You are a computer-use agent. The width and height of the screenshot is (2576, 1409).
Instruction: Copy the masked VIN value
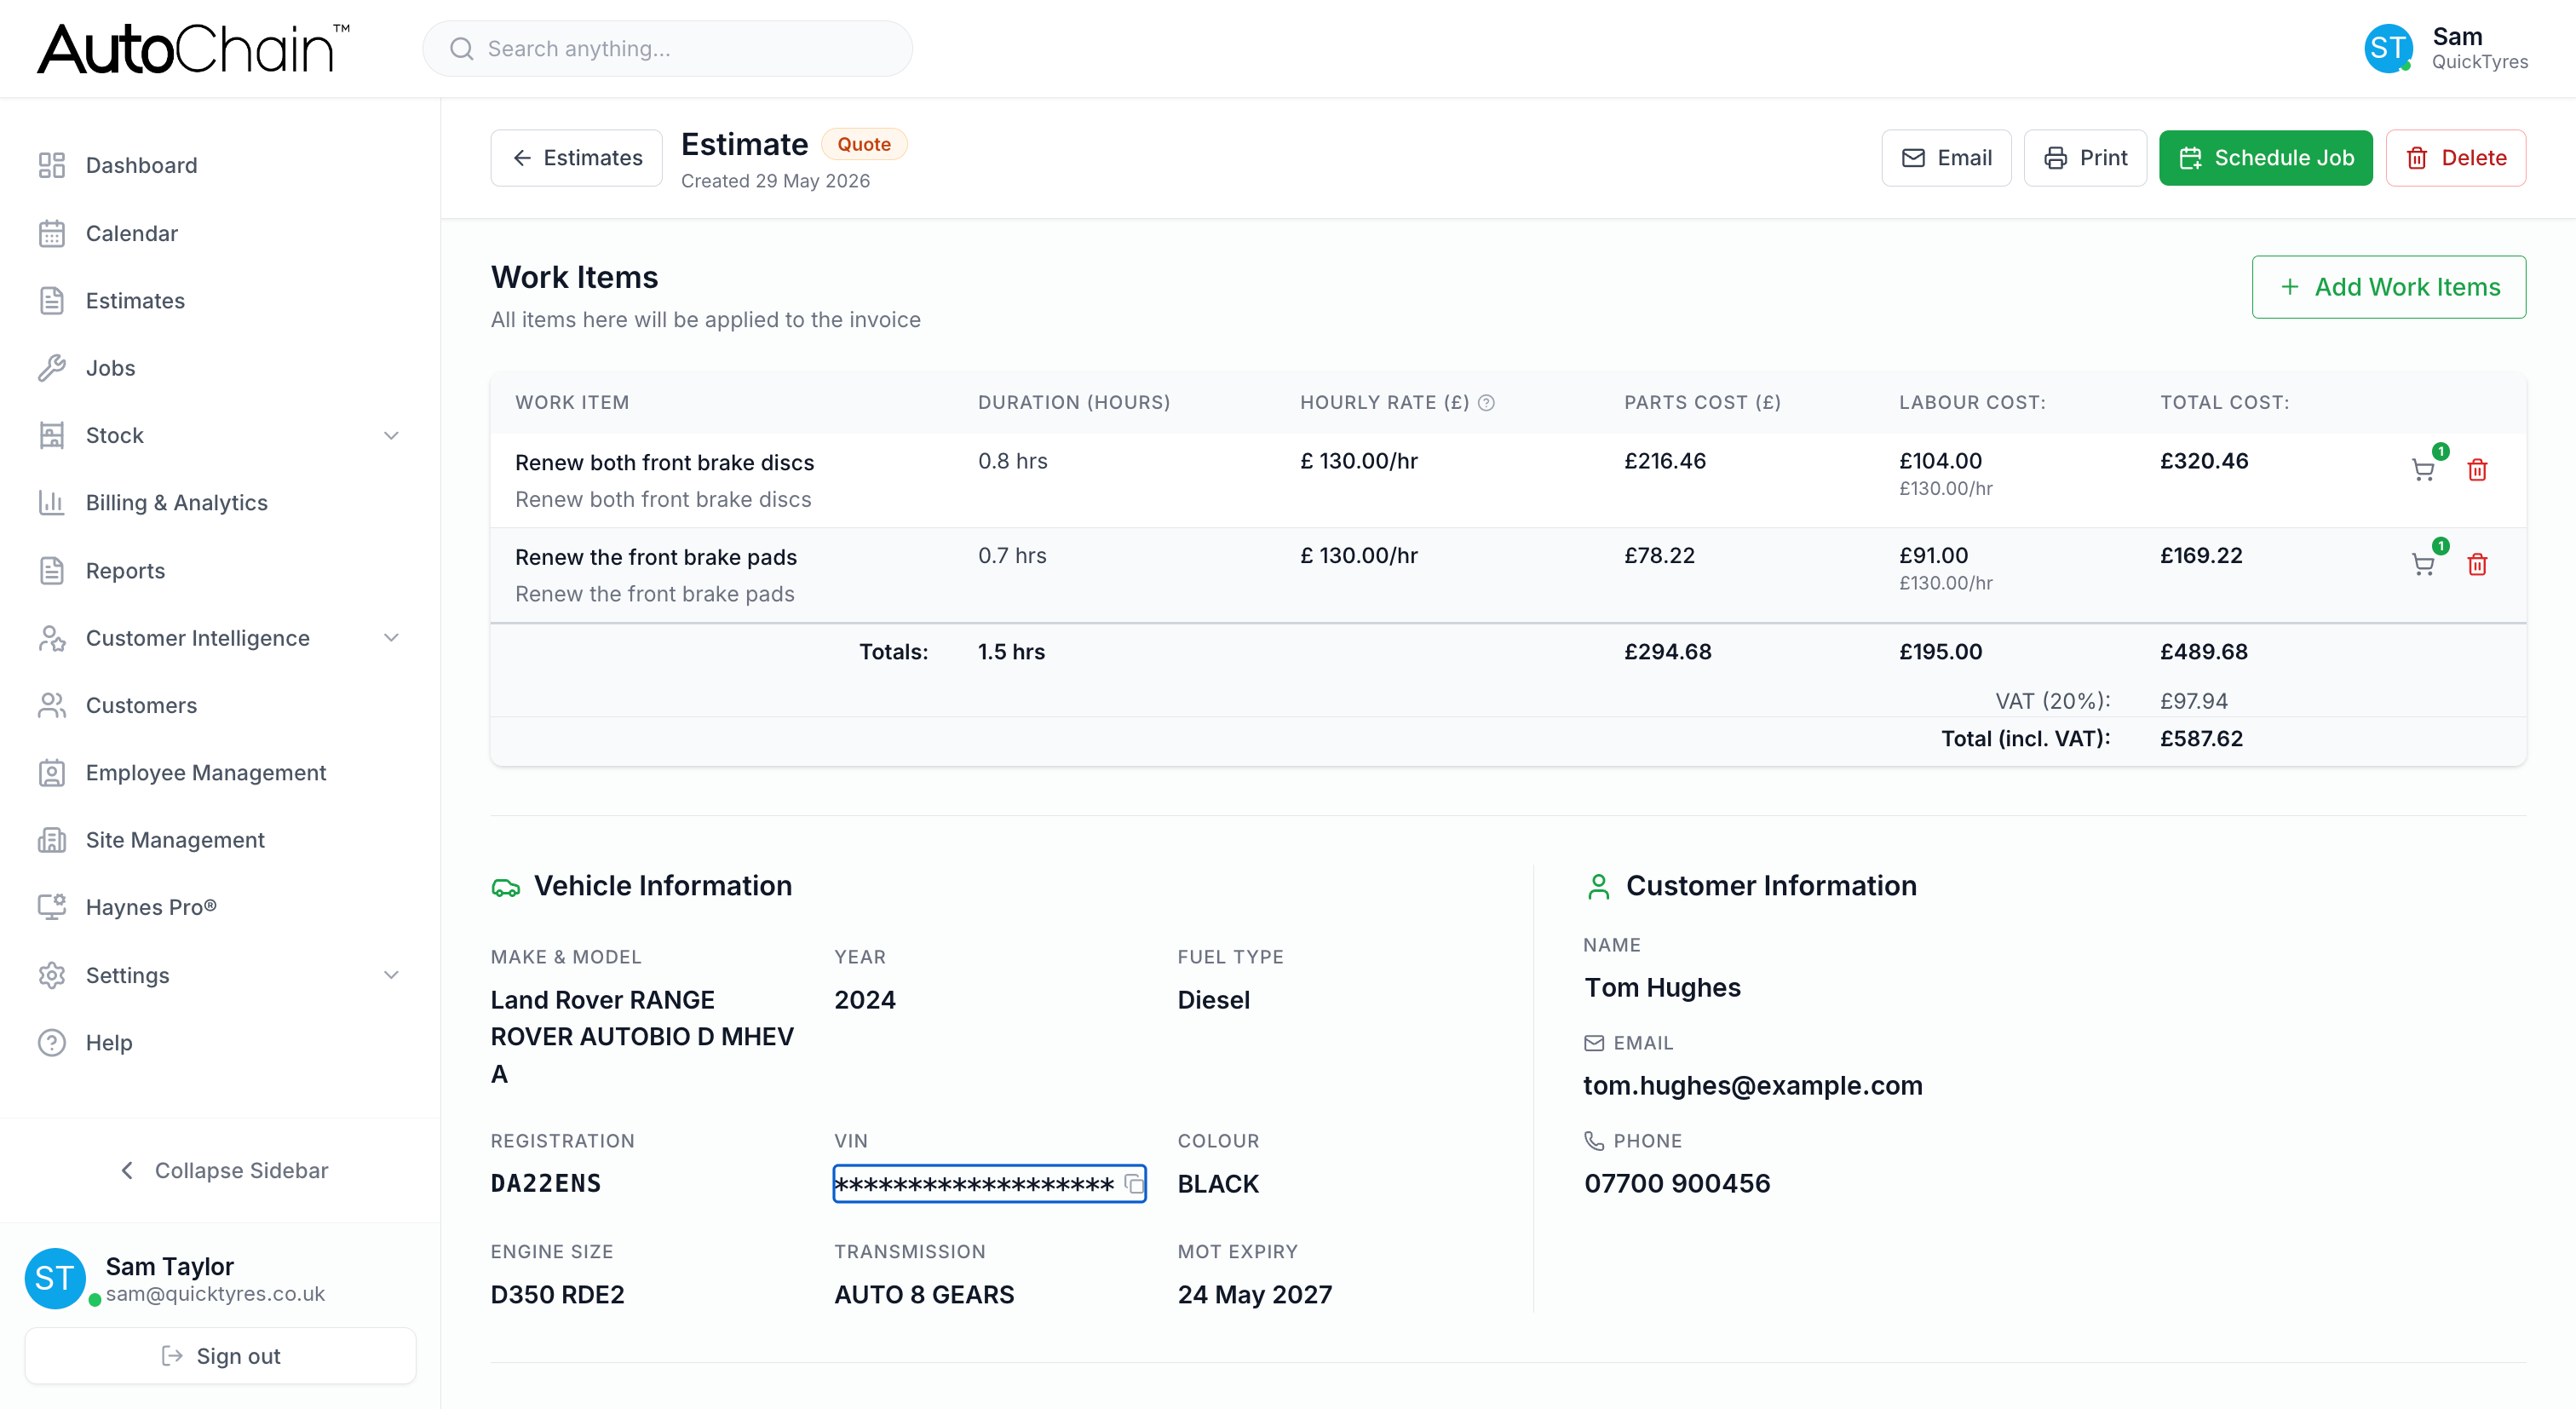pyautogui.click(x=1133, y=1184)
